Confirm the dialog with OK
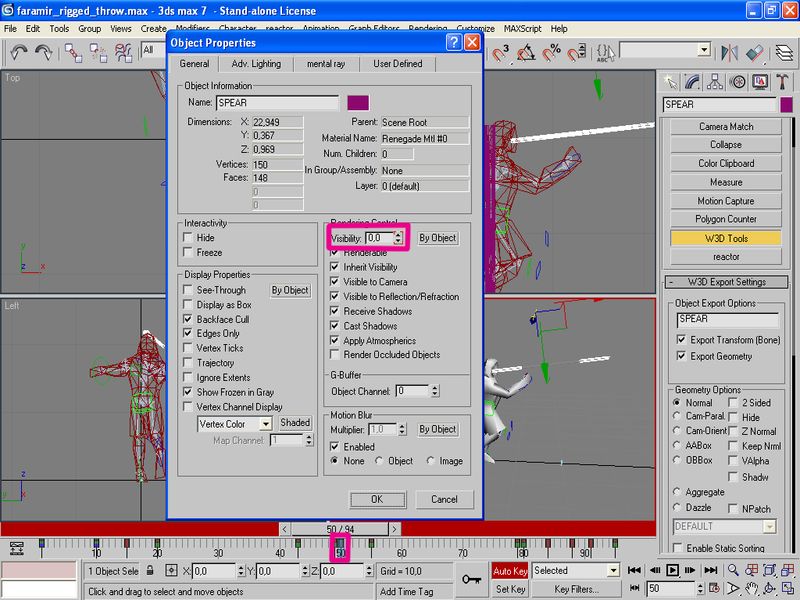Screen dimensions: 800x600 click(x=377, y=499)
